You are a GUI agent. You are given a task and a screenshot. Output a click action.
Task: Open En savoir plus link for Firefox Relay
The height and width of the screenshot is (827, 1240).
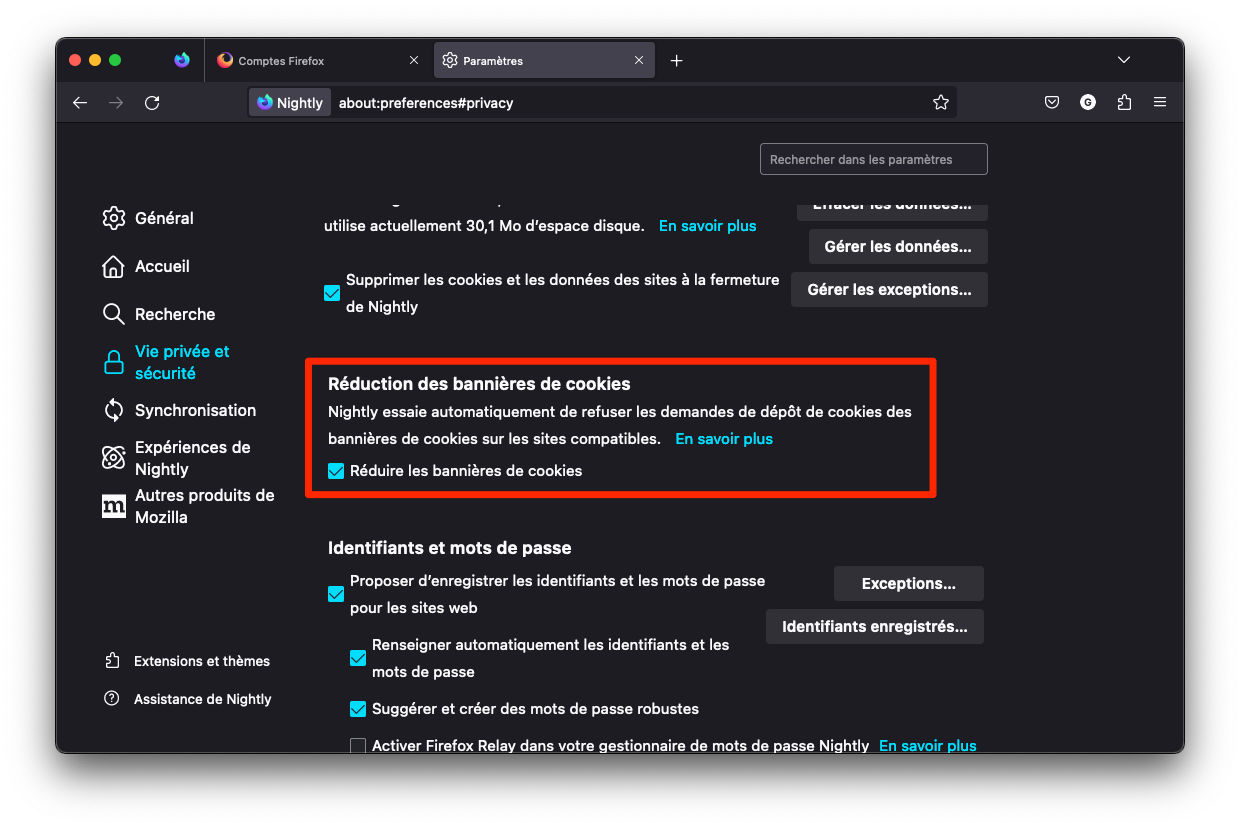click(x=928, y=745)
